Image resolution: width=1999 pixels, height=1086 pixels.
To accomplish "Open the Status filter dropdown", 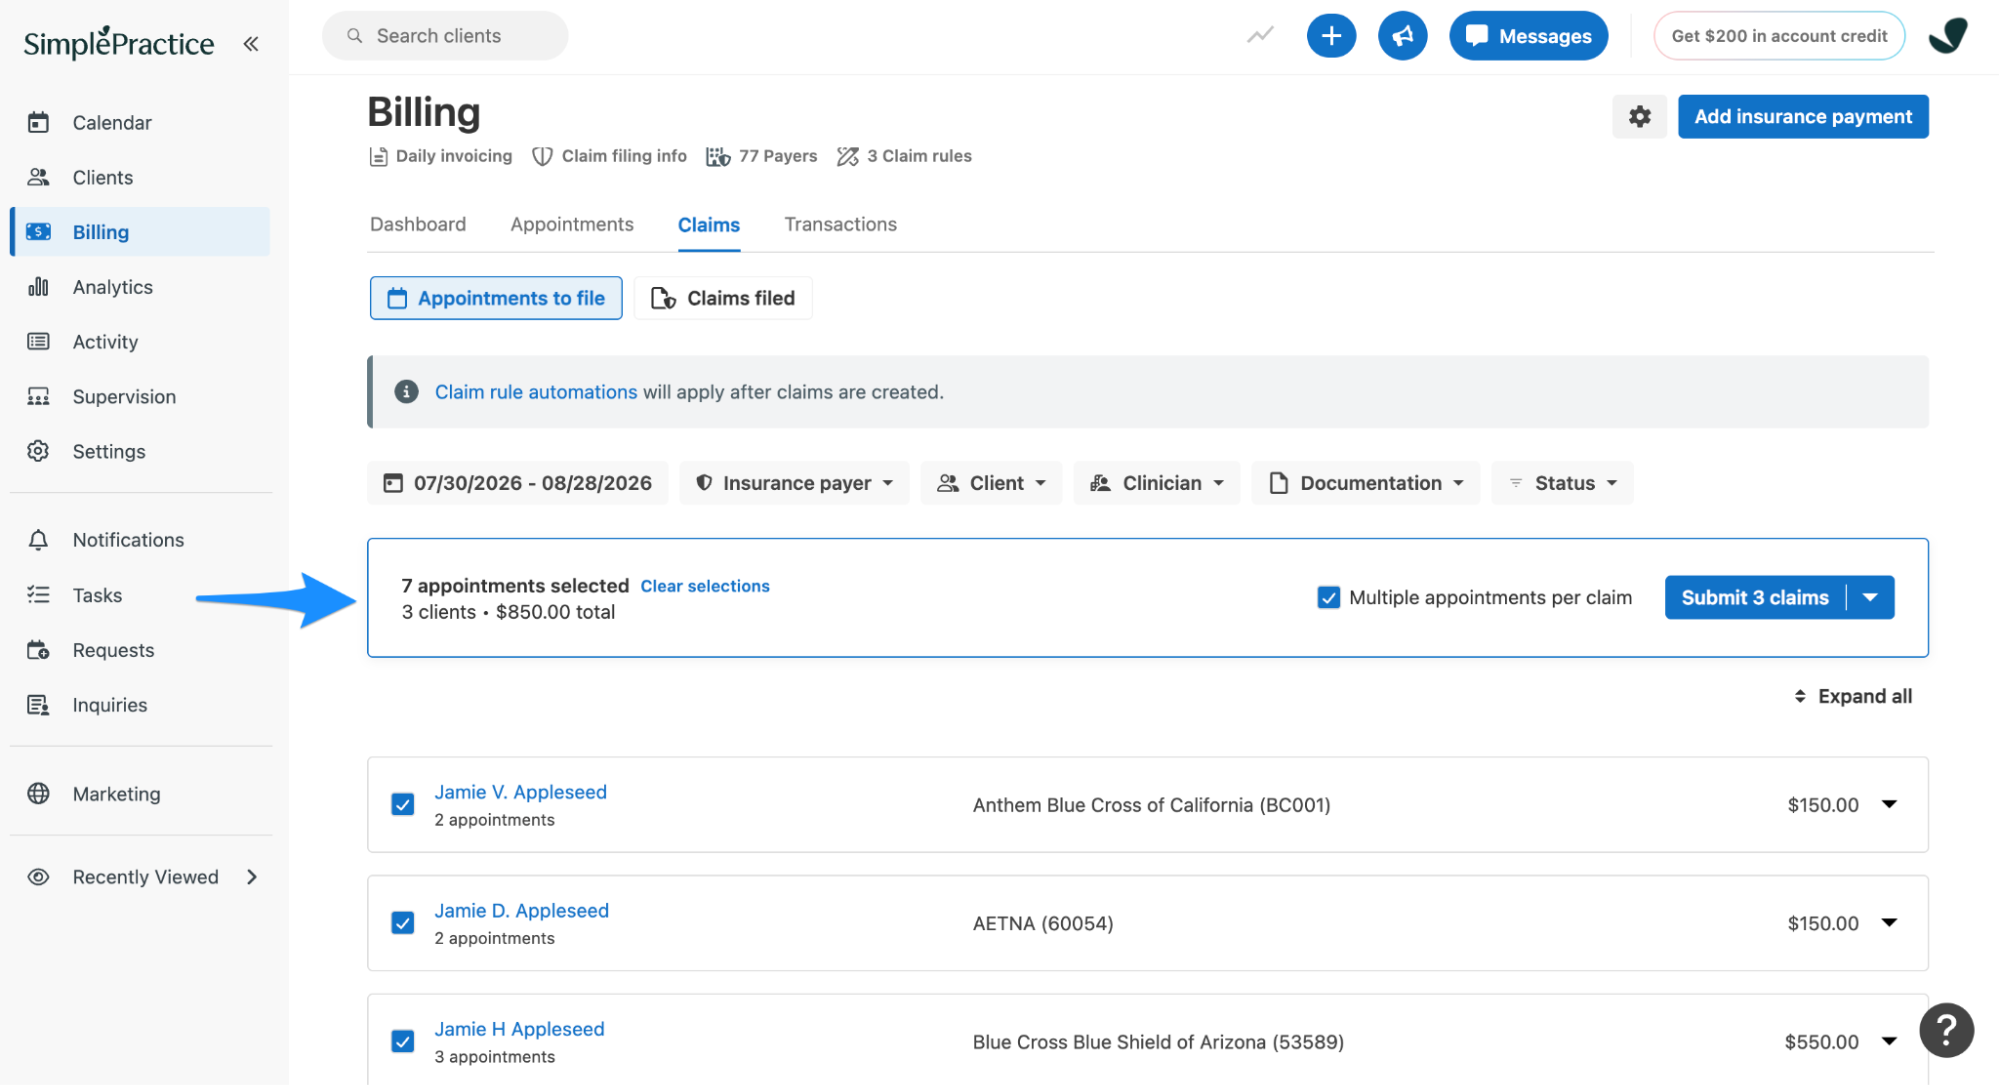I will point(1562,483).
